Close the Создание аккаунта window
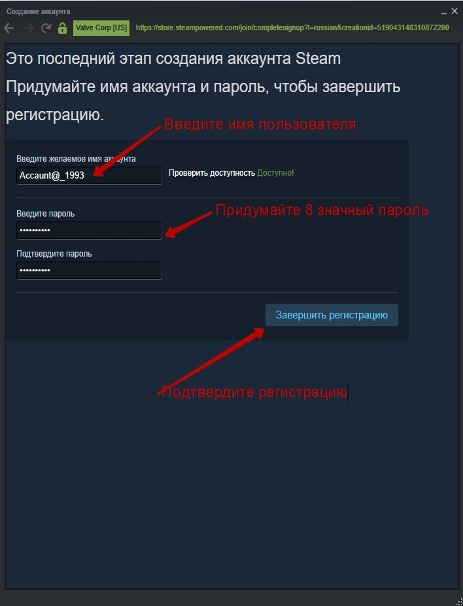Viewport: 463px width, 606px height. 454,12
